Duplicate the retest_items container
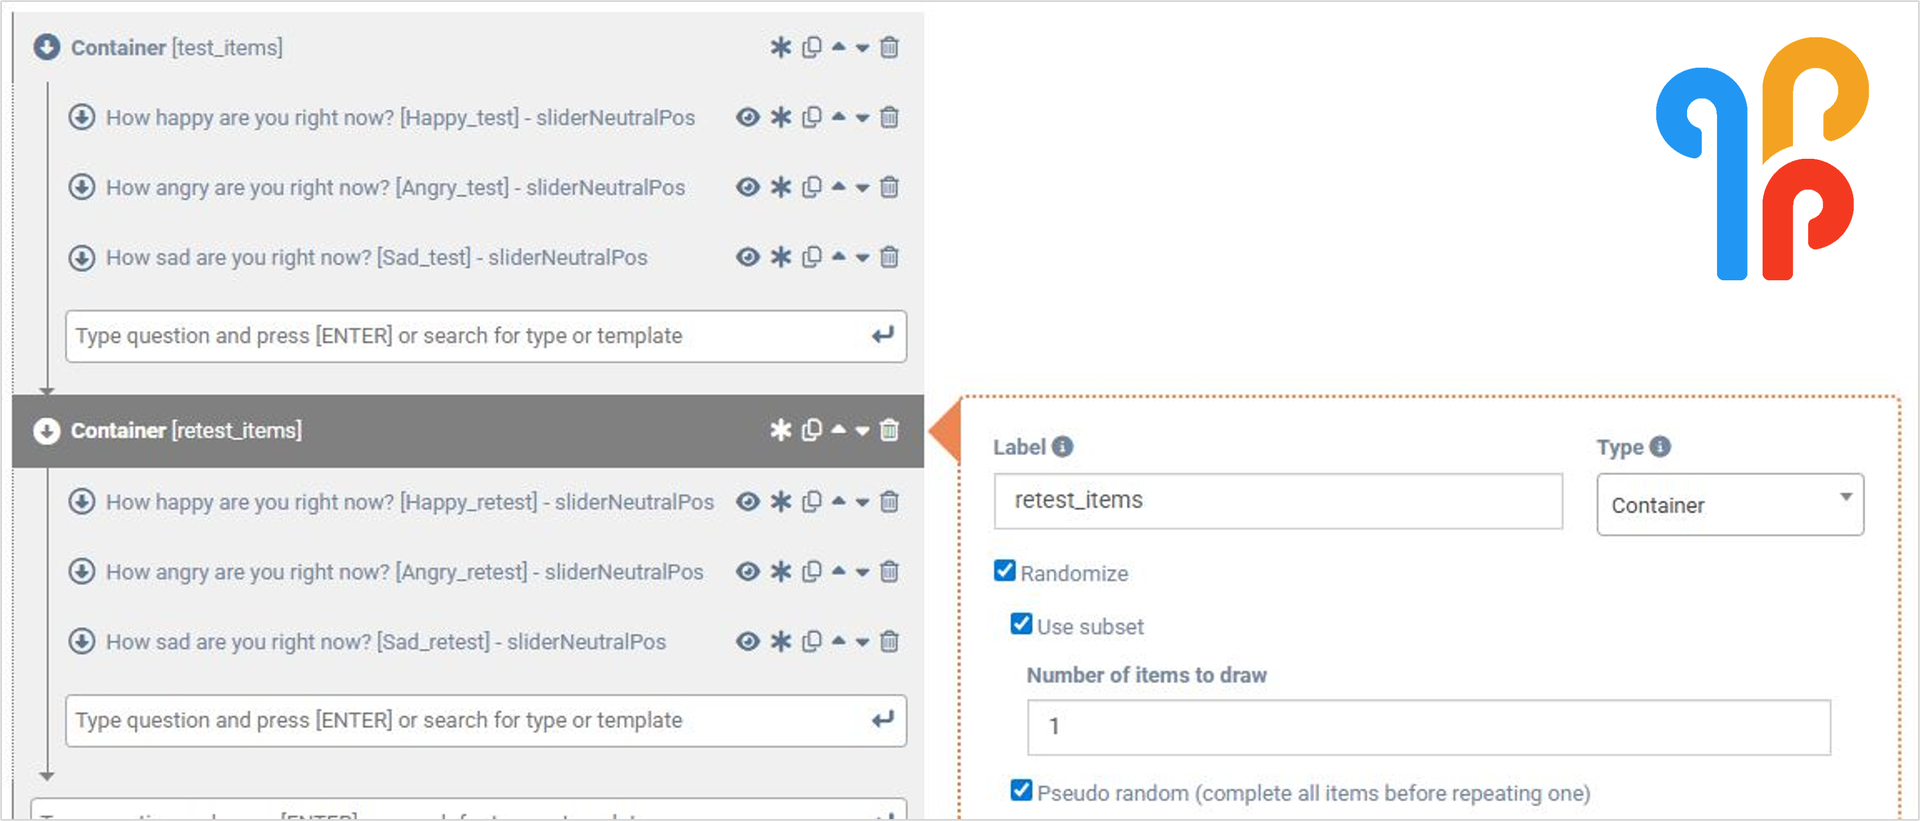The width and height of the screenshot is (1920, 821). pos(811,431)
